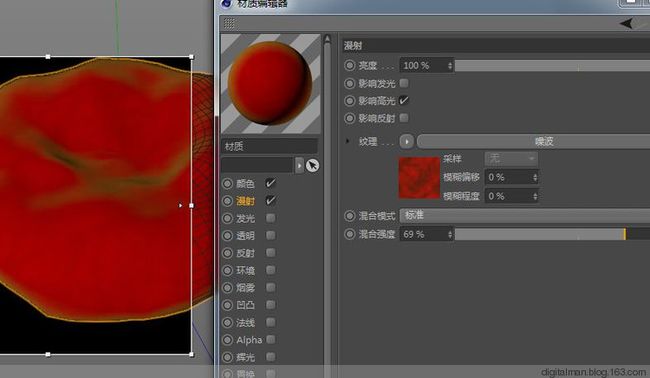Select the Alpha channel label

pos(249,340)
